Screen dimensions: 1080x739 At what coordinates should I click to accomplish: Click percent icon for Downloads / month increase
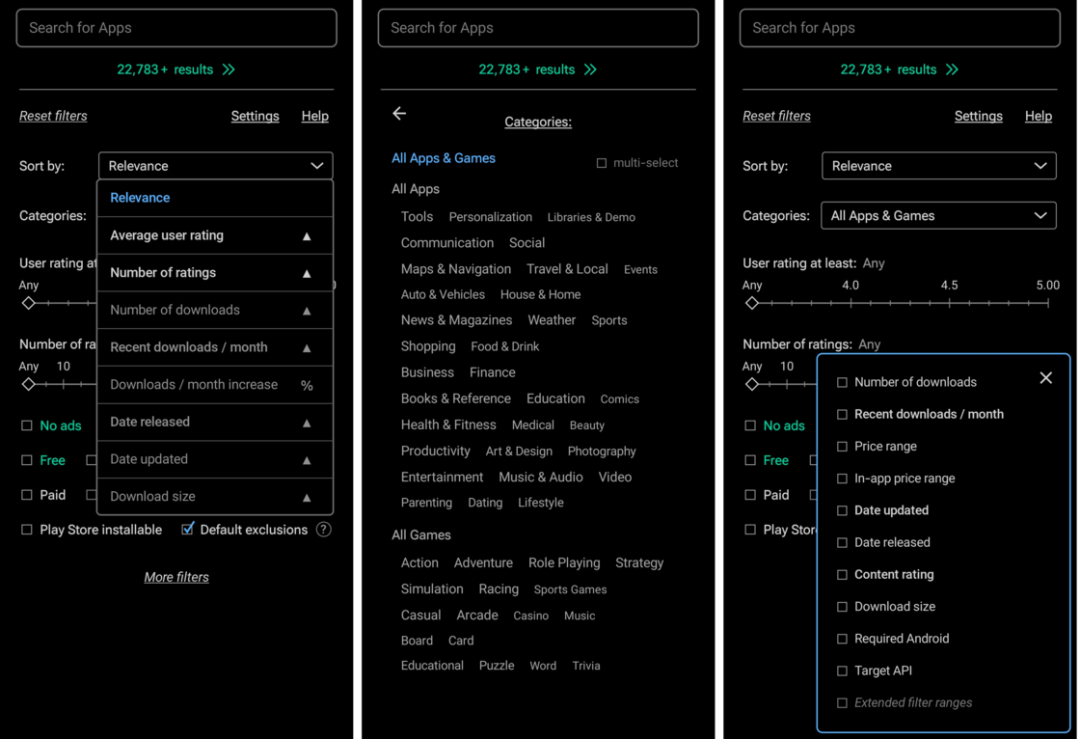click(x=307, y=385)
